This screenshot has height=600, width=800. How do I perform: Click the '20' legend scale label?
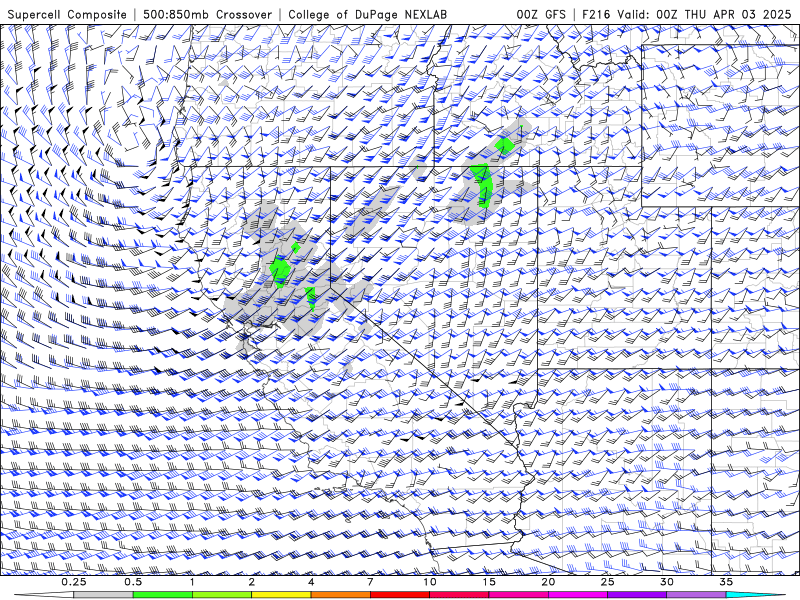pyautogui.click(x=548, y=582)
